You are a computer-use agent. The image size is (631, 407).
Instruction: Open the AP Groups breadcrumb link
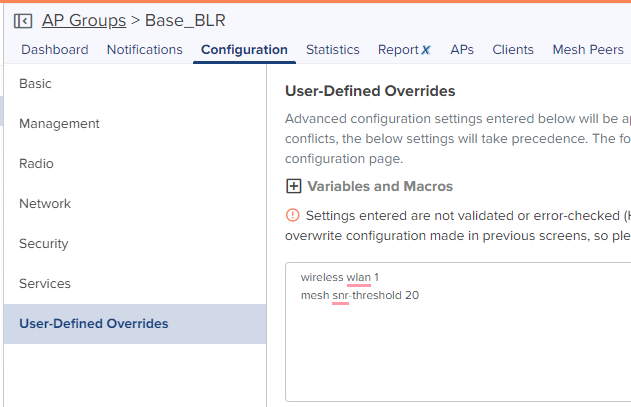click(84, 21)
